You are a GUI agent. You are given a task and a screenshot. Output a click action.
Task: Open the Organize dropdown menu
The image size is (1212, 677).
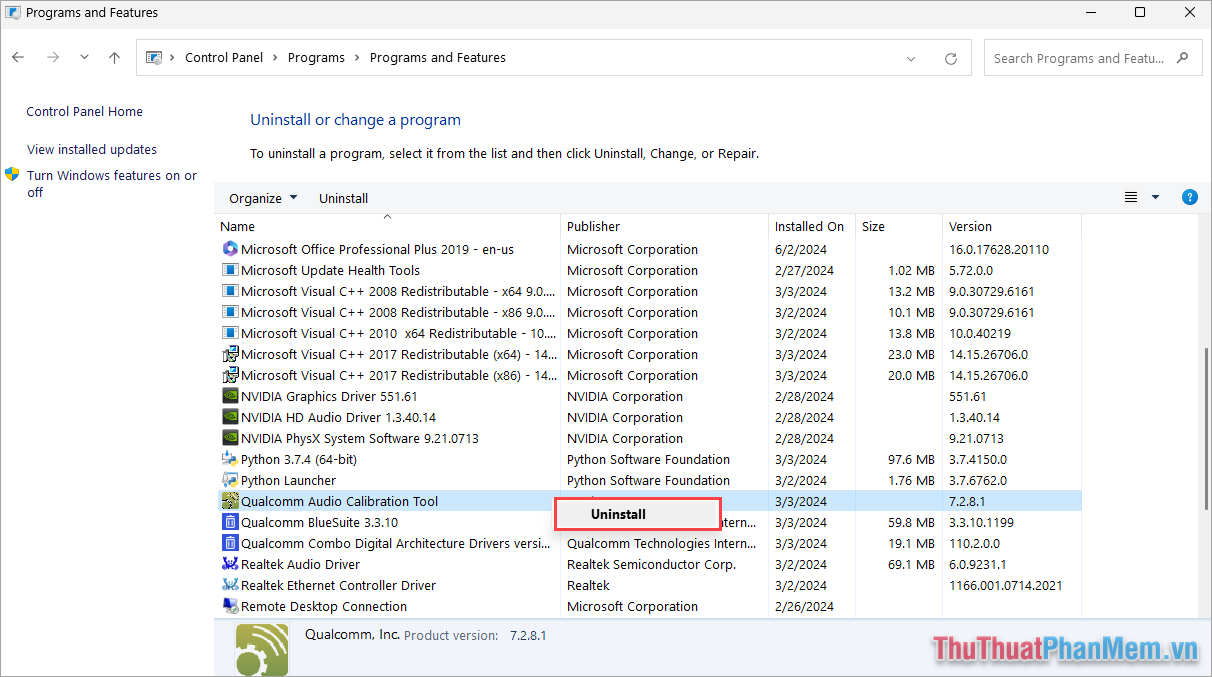(263, 198)
